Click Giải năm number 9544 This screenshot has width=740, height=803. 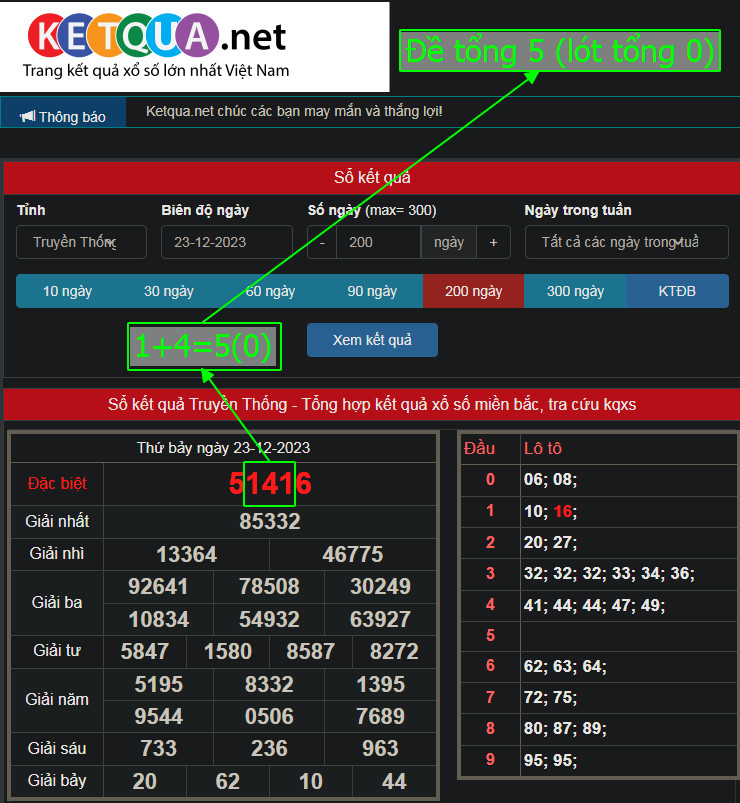tap(159, 716)
